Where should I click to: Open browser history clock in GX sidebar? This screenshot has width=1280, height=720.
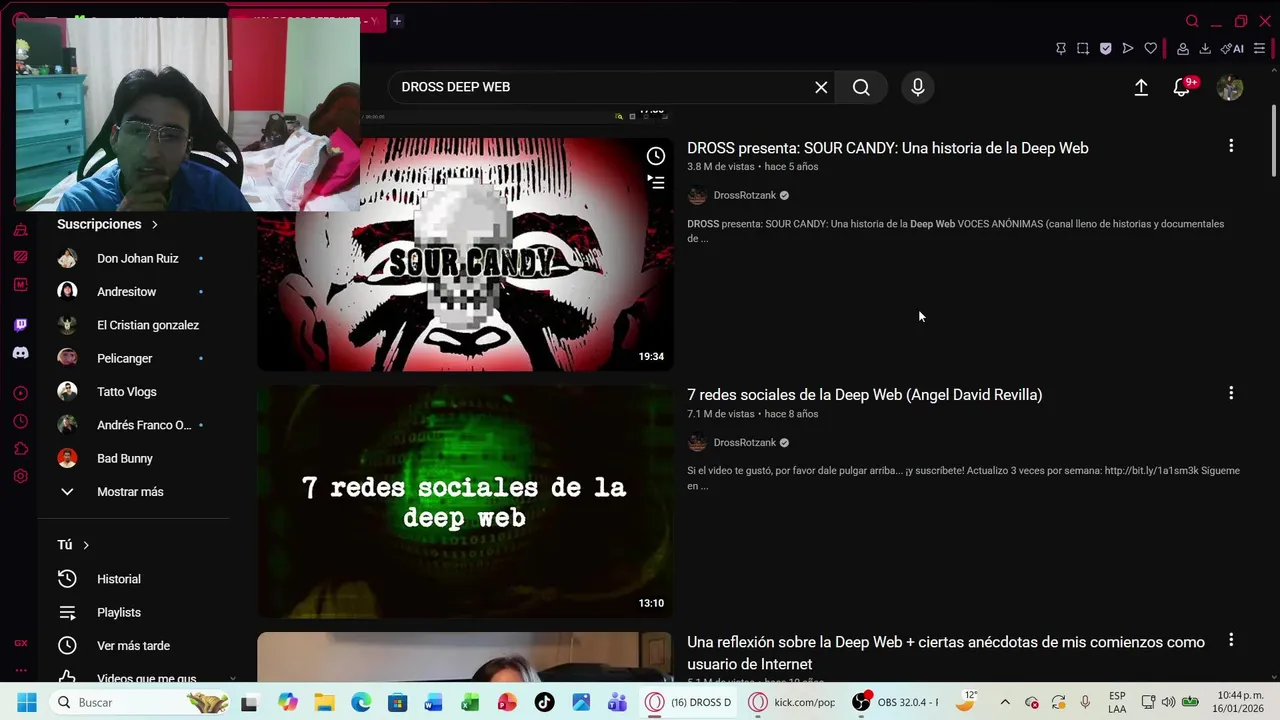point(20,421)
